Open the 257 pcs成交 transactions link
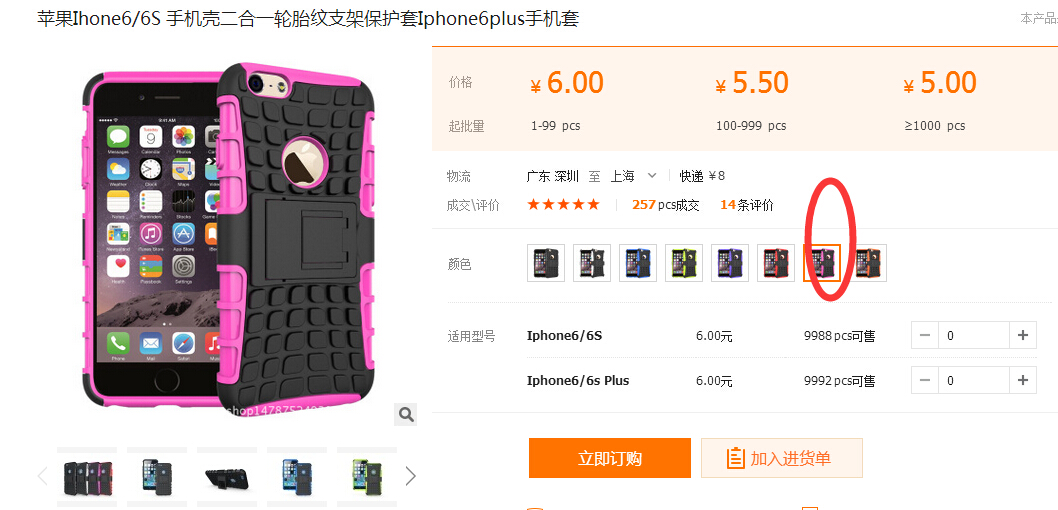The width and height of the screenshot is (1058, 510). [666, 205]
